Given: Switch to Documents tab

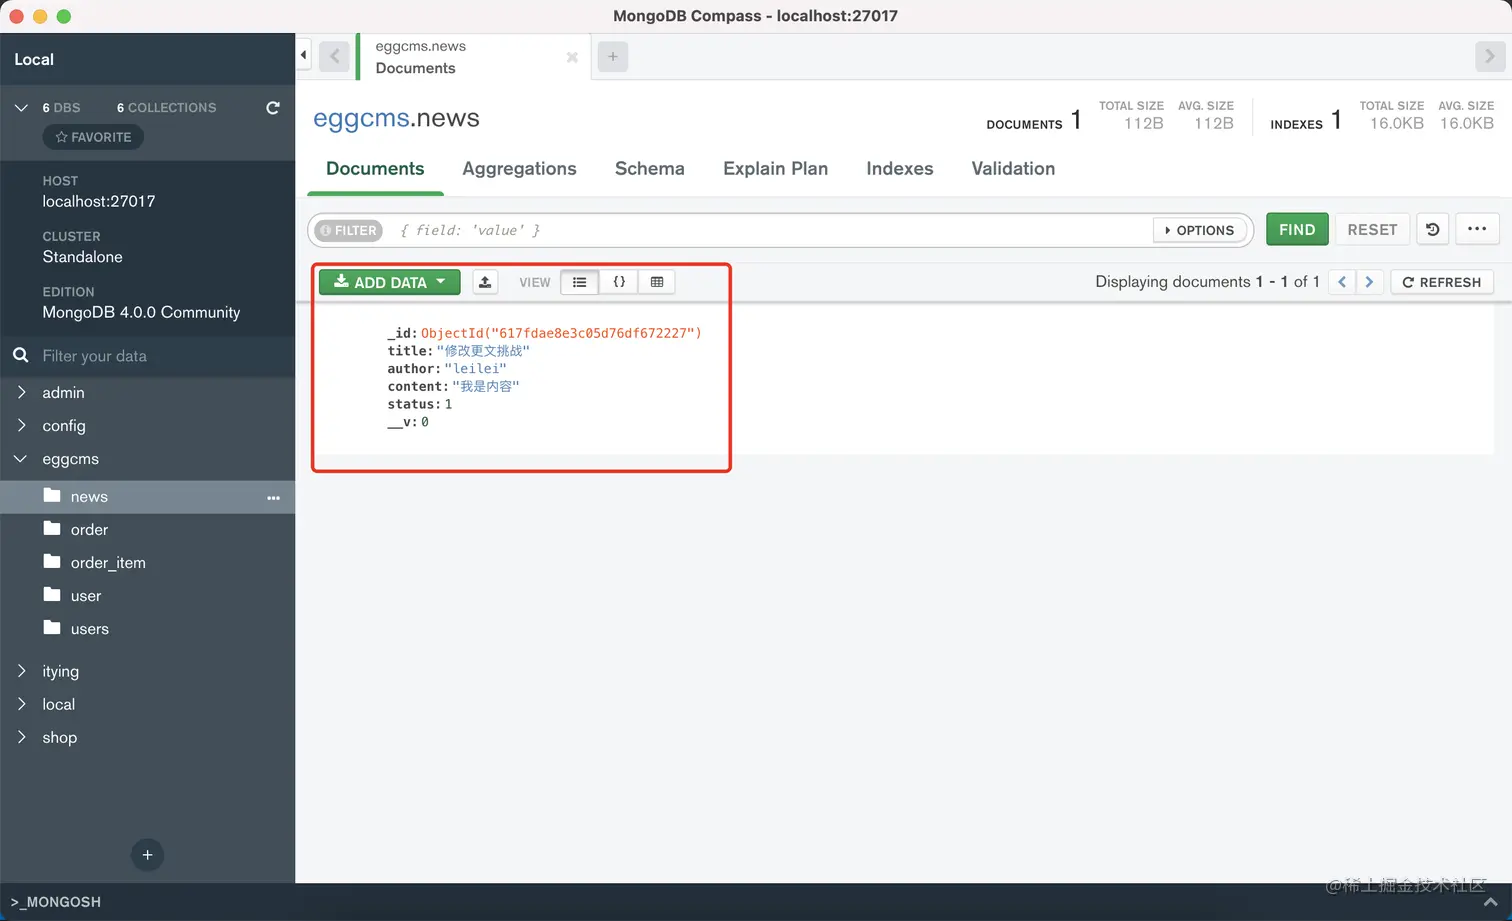Looking at the screenshot, I should click(375, 169).
